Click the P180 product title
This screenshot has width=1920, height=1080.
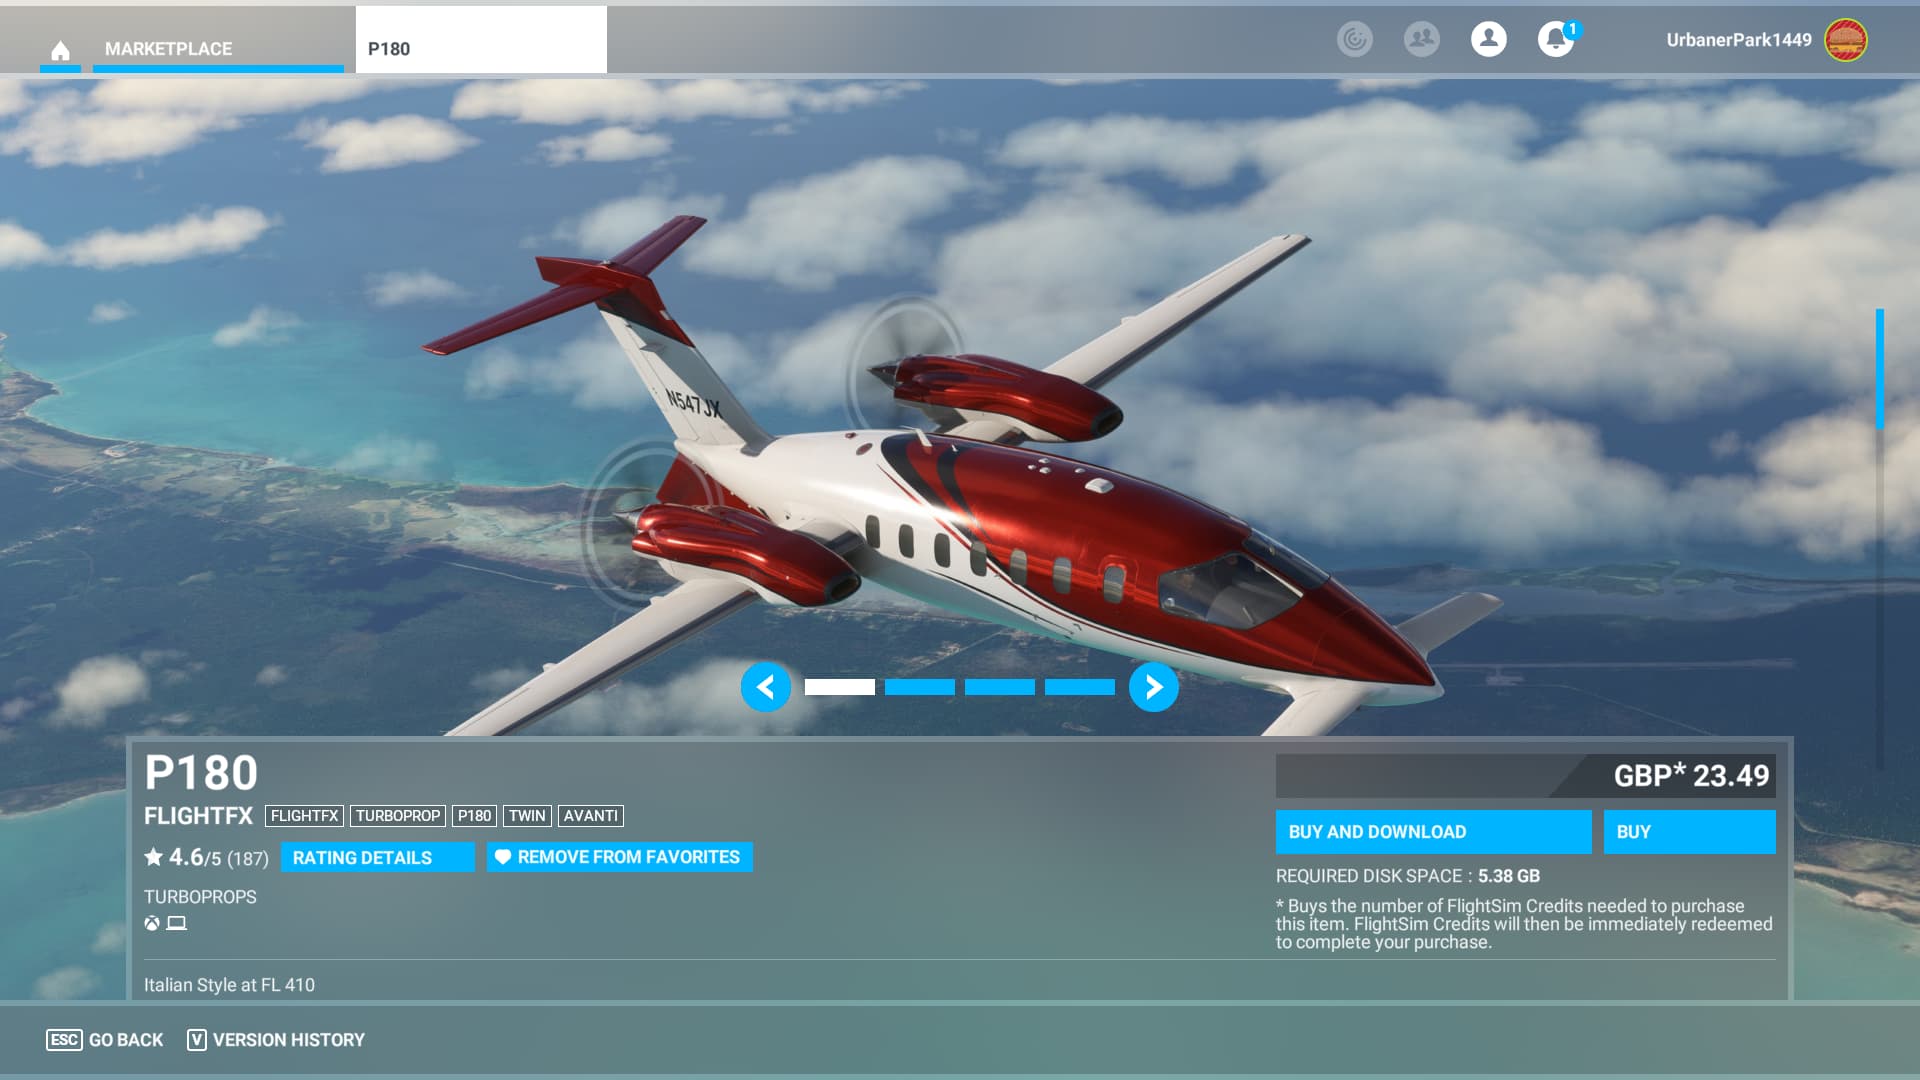(201, 773)
